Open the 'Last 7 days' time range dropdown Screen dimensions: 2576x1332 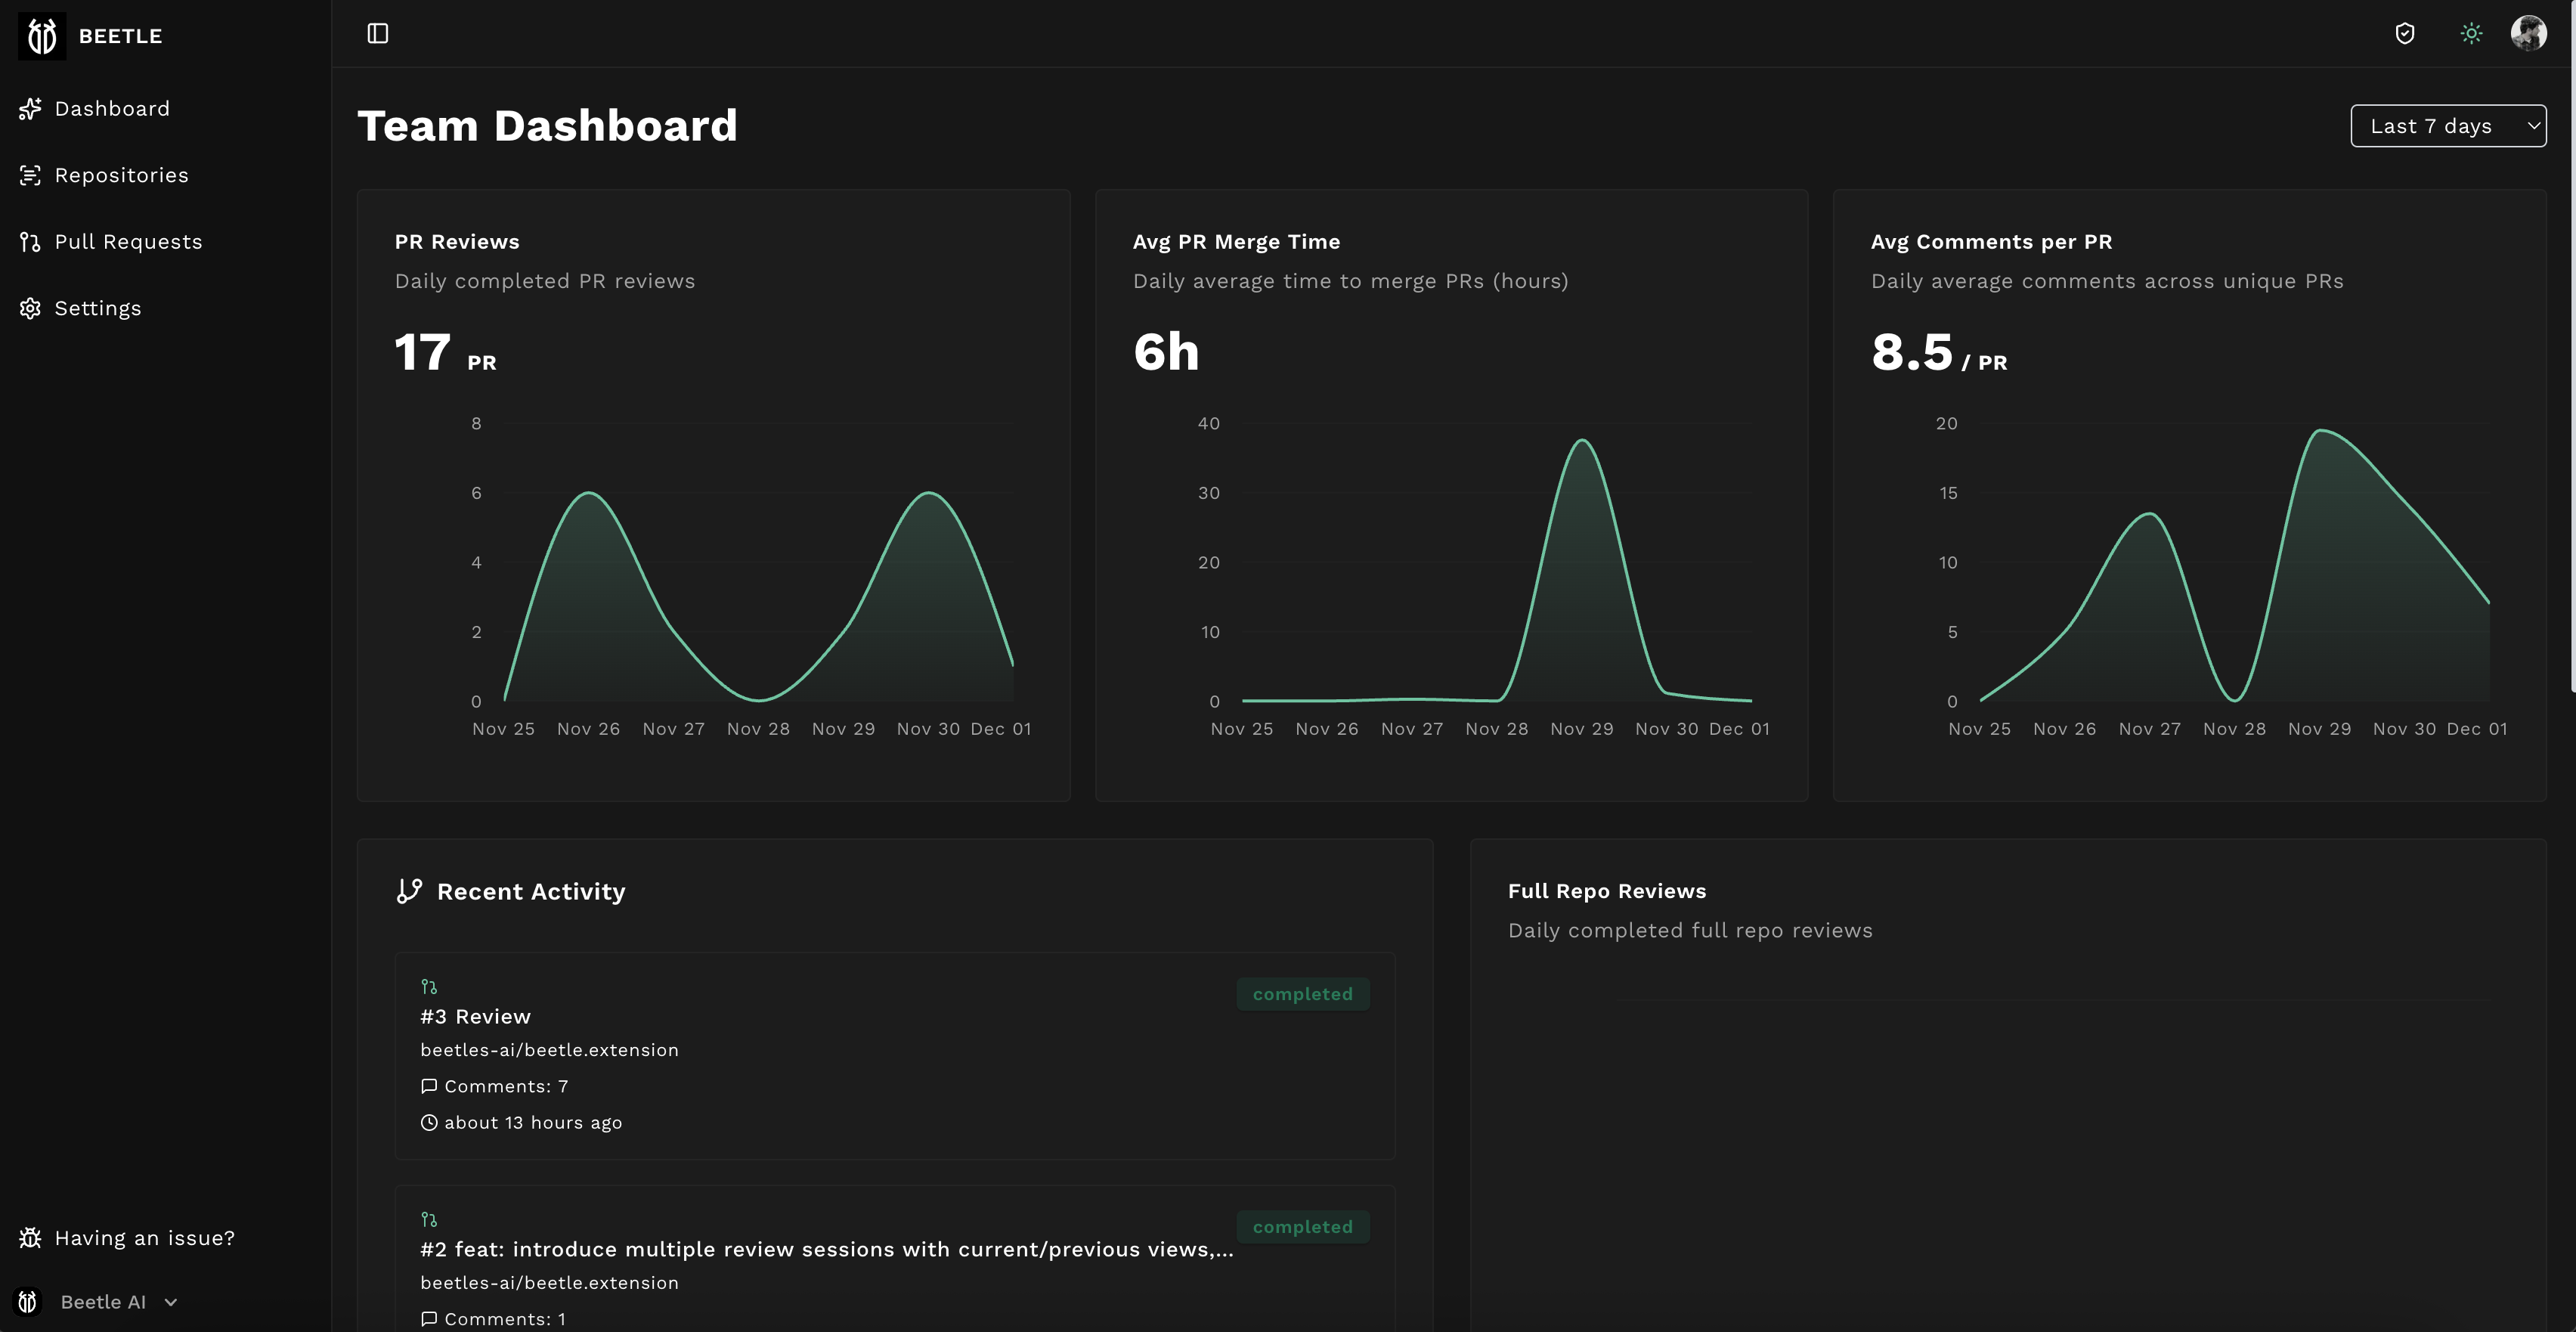[2449, 126]
